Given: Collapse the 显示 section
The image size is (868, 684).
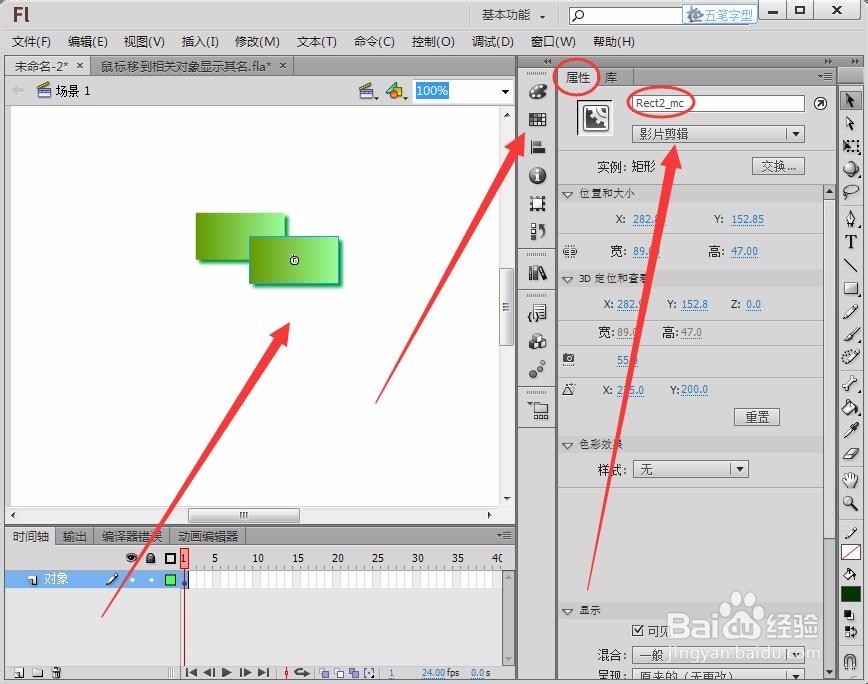Looking at the screenshot, I should pos(567,612).
